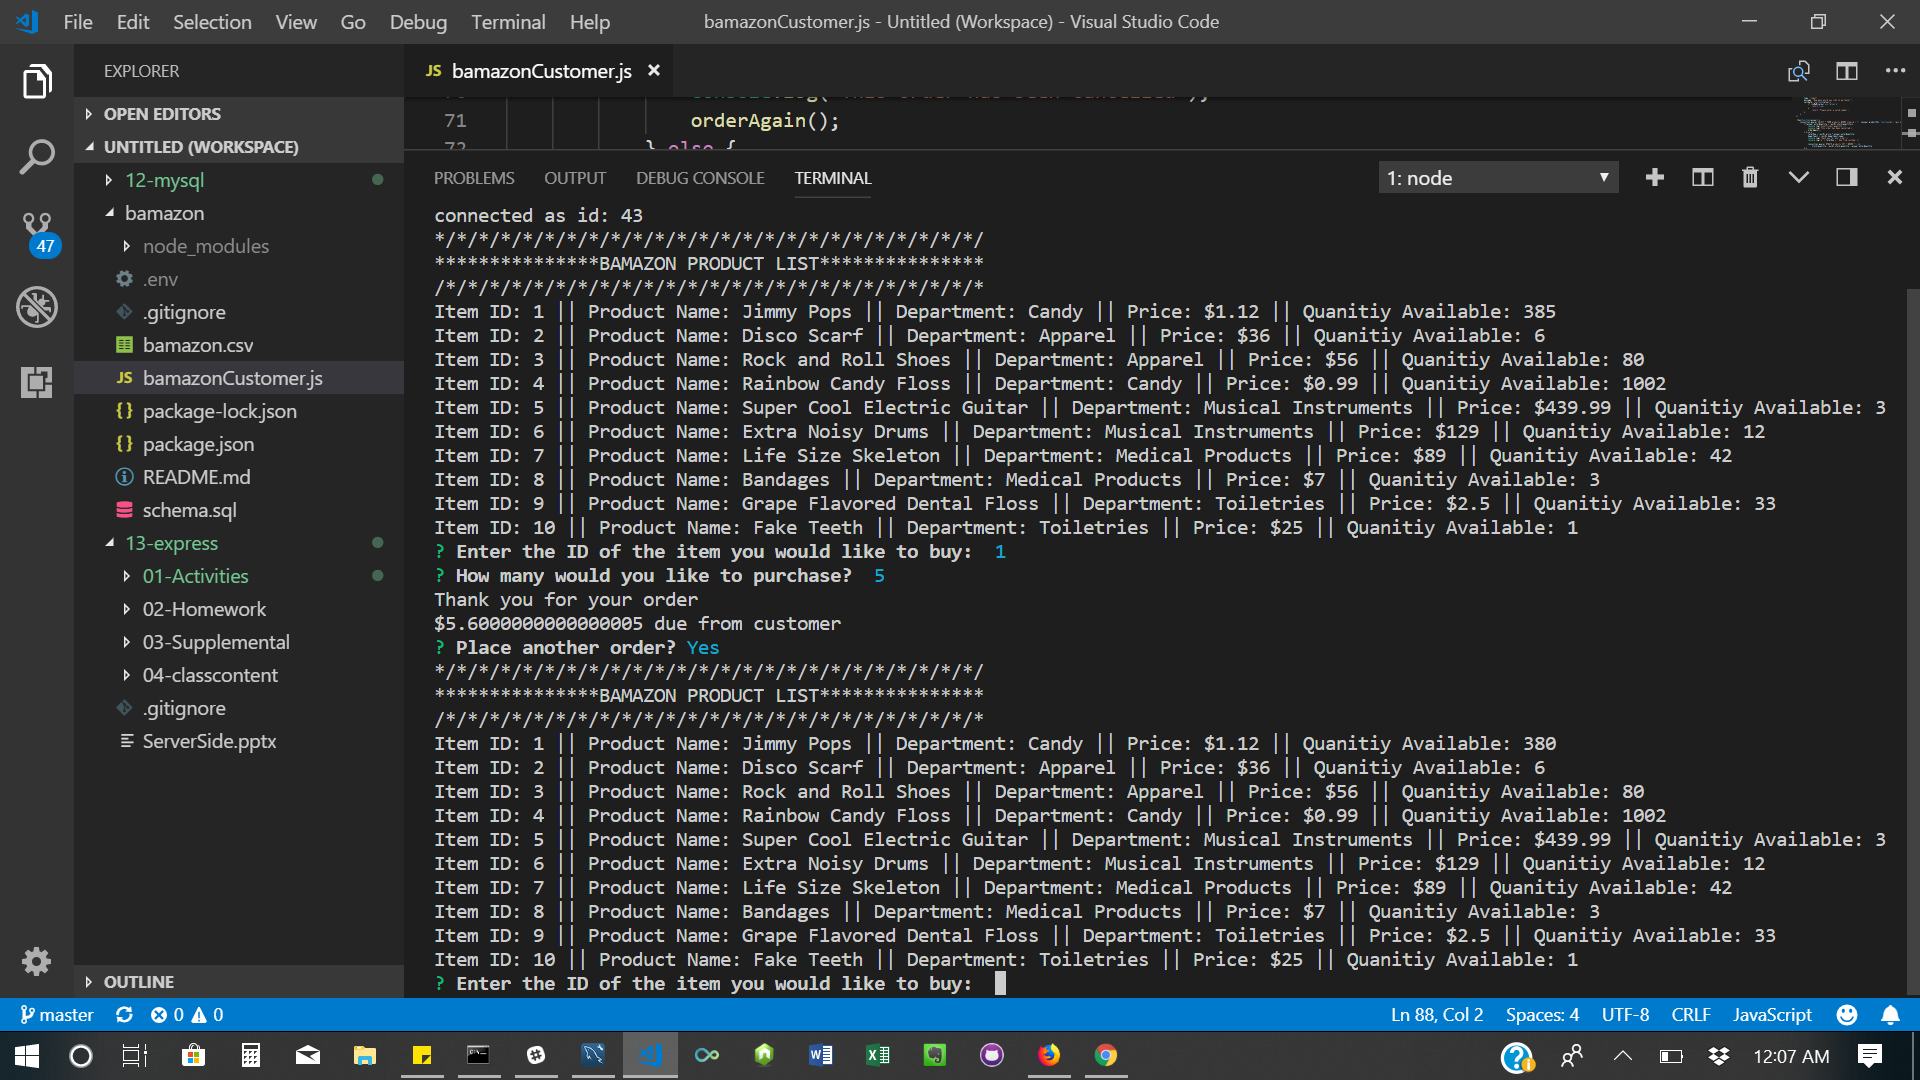1920x1080 pixels.
Task: Open the Extensions view icon
Action: pyautogui.click(x=37, y=382)
